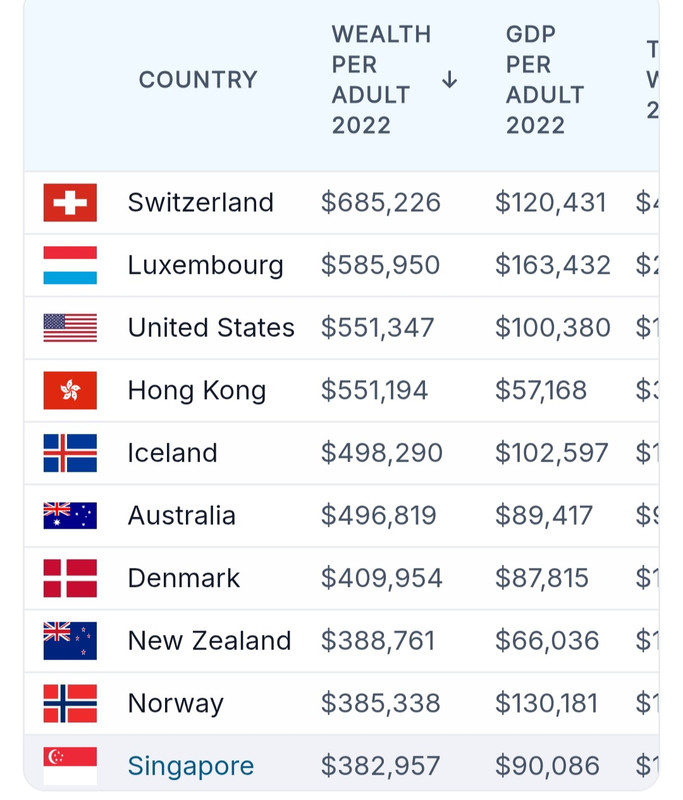Click the United States flag icon
The width and height of the screenshot is (683, 800).
tap(70, 328)
